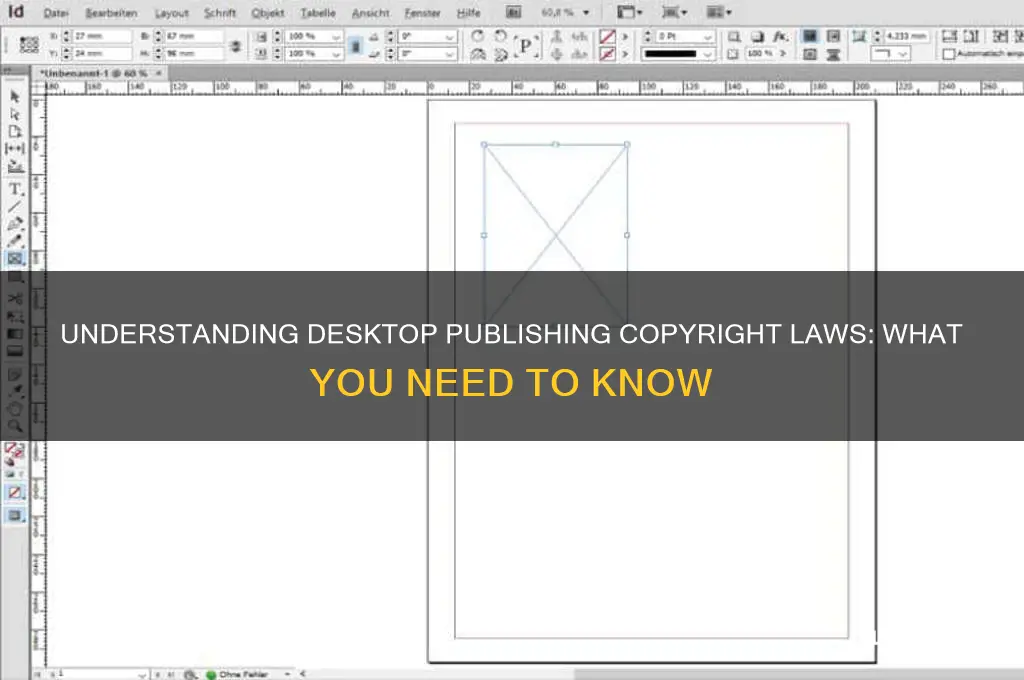
Task: Select the Gap tool
Action: point(14,149)
